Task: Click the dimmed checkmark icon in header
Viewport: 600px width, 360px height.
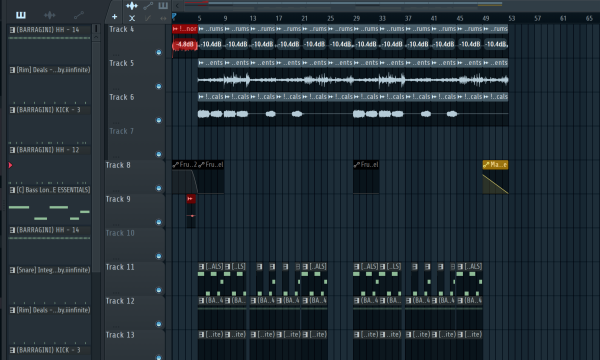Action: pyautogui.click(x=148, y=18)
